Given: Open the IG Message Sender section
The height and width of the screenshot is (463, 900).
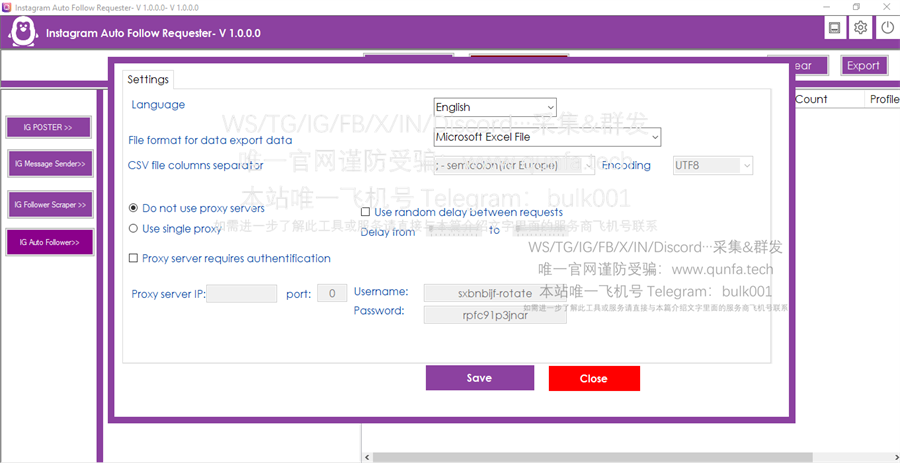Looking at the screenshot, I should pyautogui.click(x=50, y=164).
